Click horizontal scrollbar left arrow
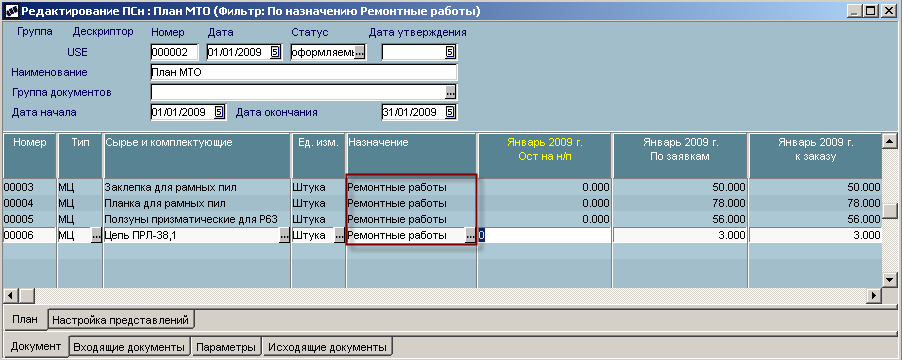902x360 pixels. (x=10, y=296)
